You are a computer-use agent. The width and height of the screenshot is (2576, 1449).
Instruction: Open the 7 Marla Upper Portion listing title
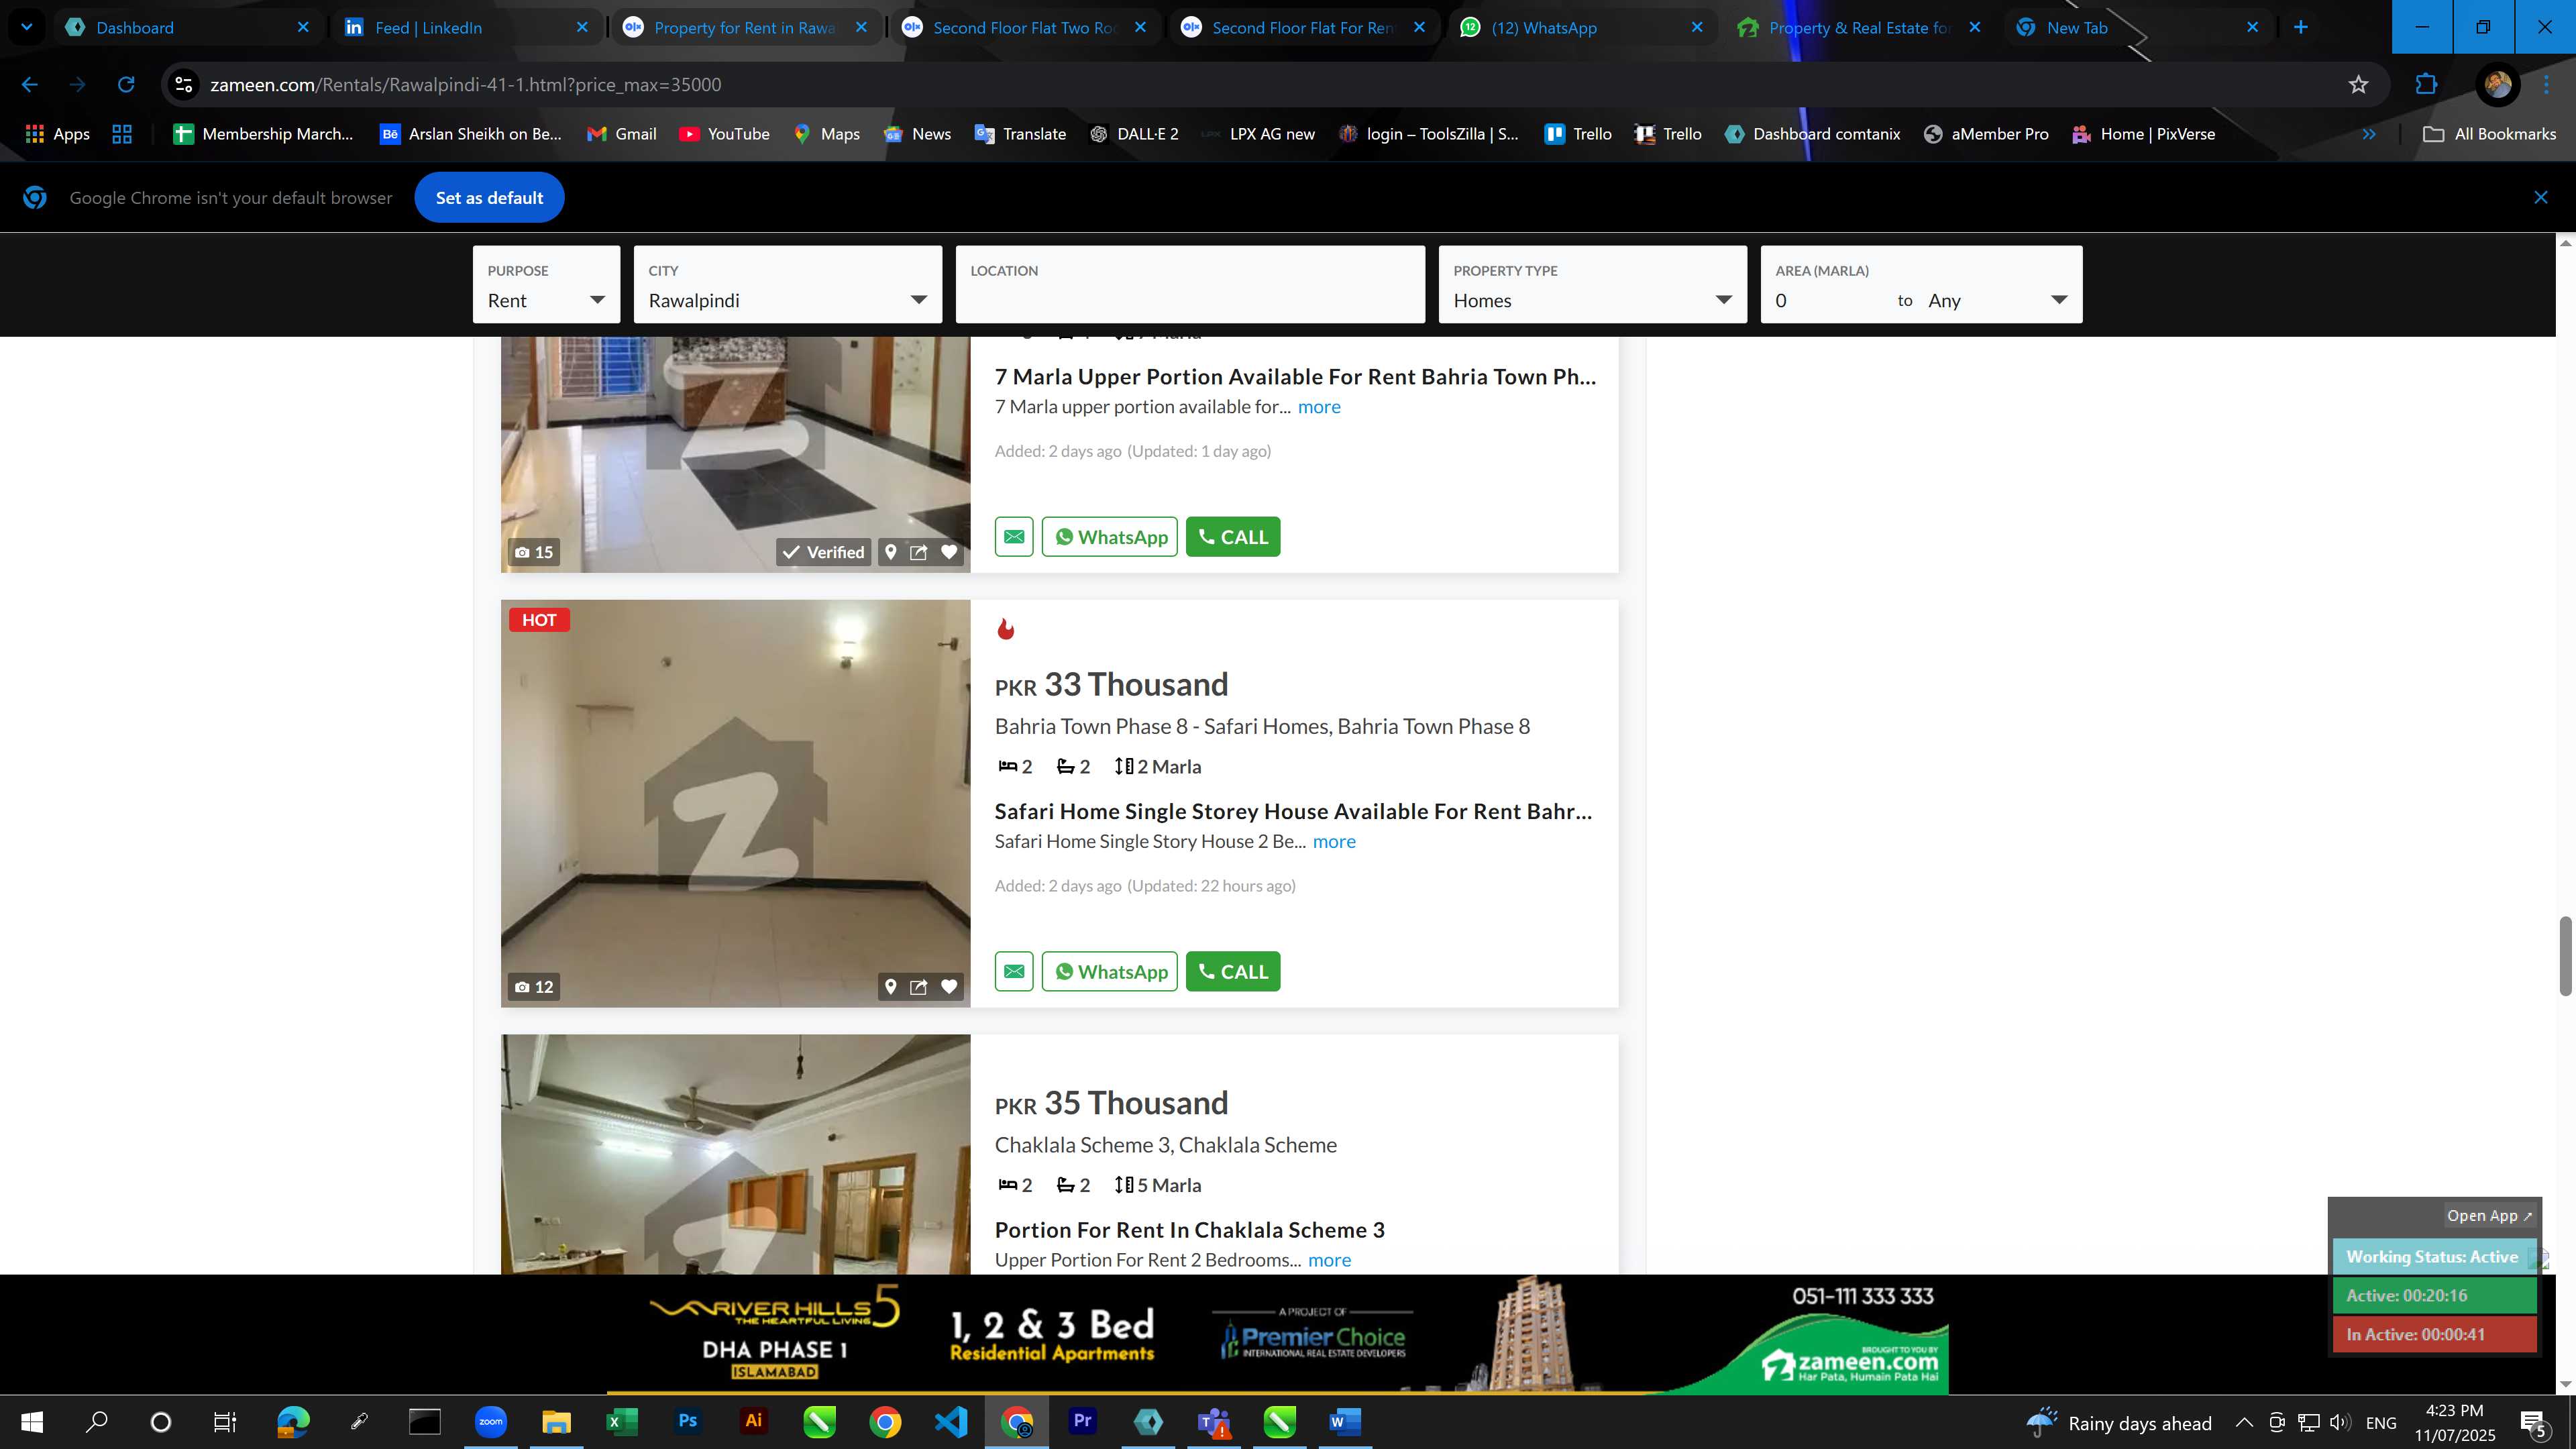pyautogui.click(x=1295, y=377)
